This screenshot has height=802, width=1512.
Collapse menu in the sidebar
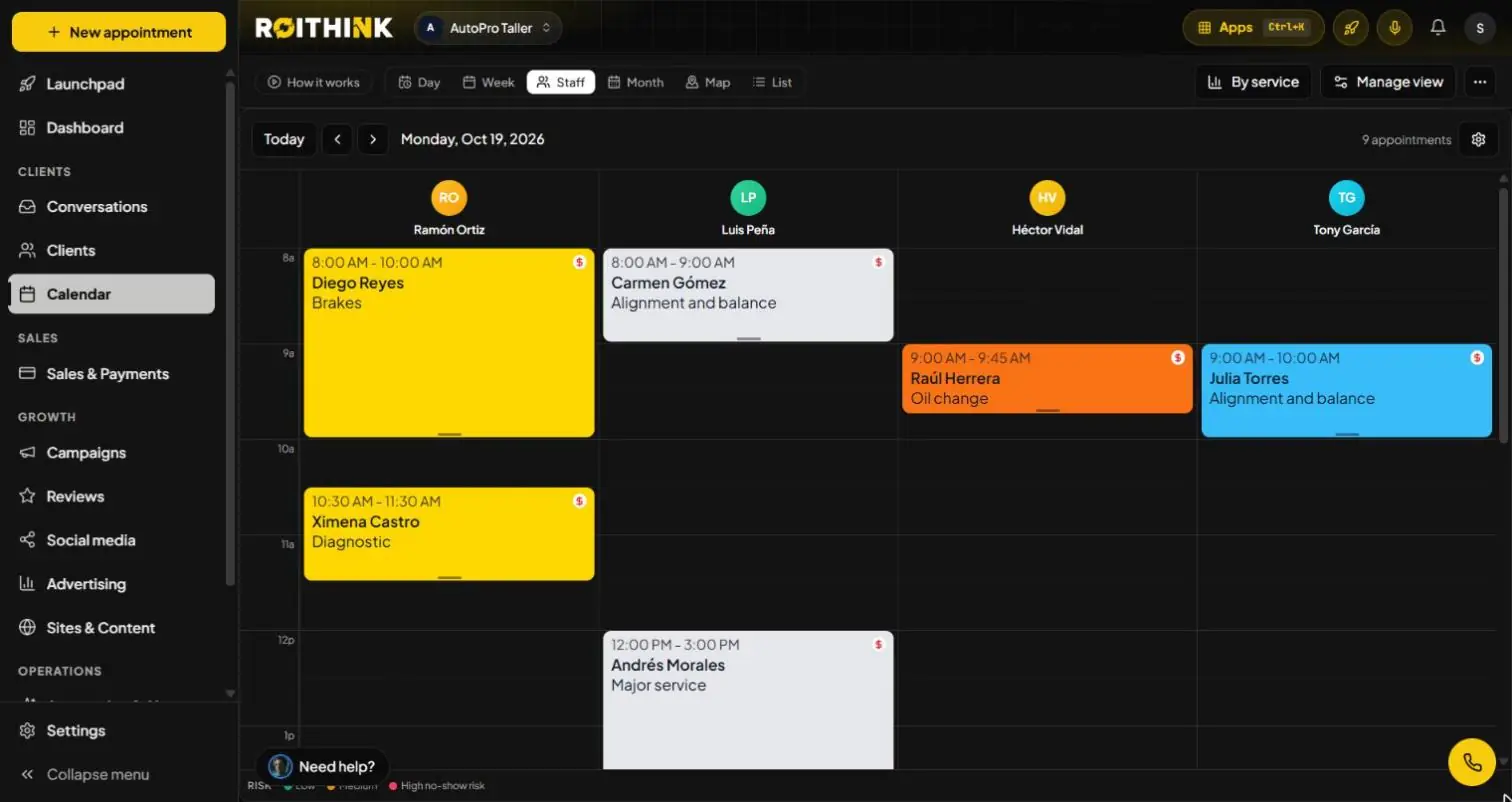pos(85,774)
